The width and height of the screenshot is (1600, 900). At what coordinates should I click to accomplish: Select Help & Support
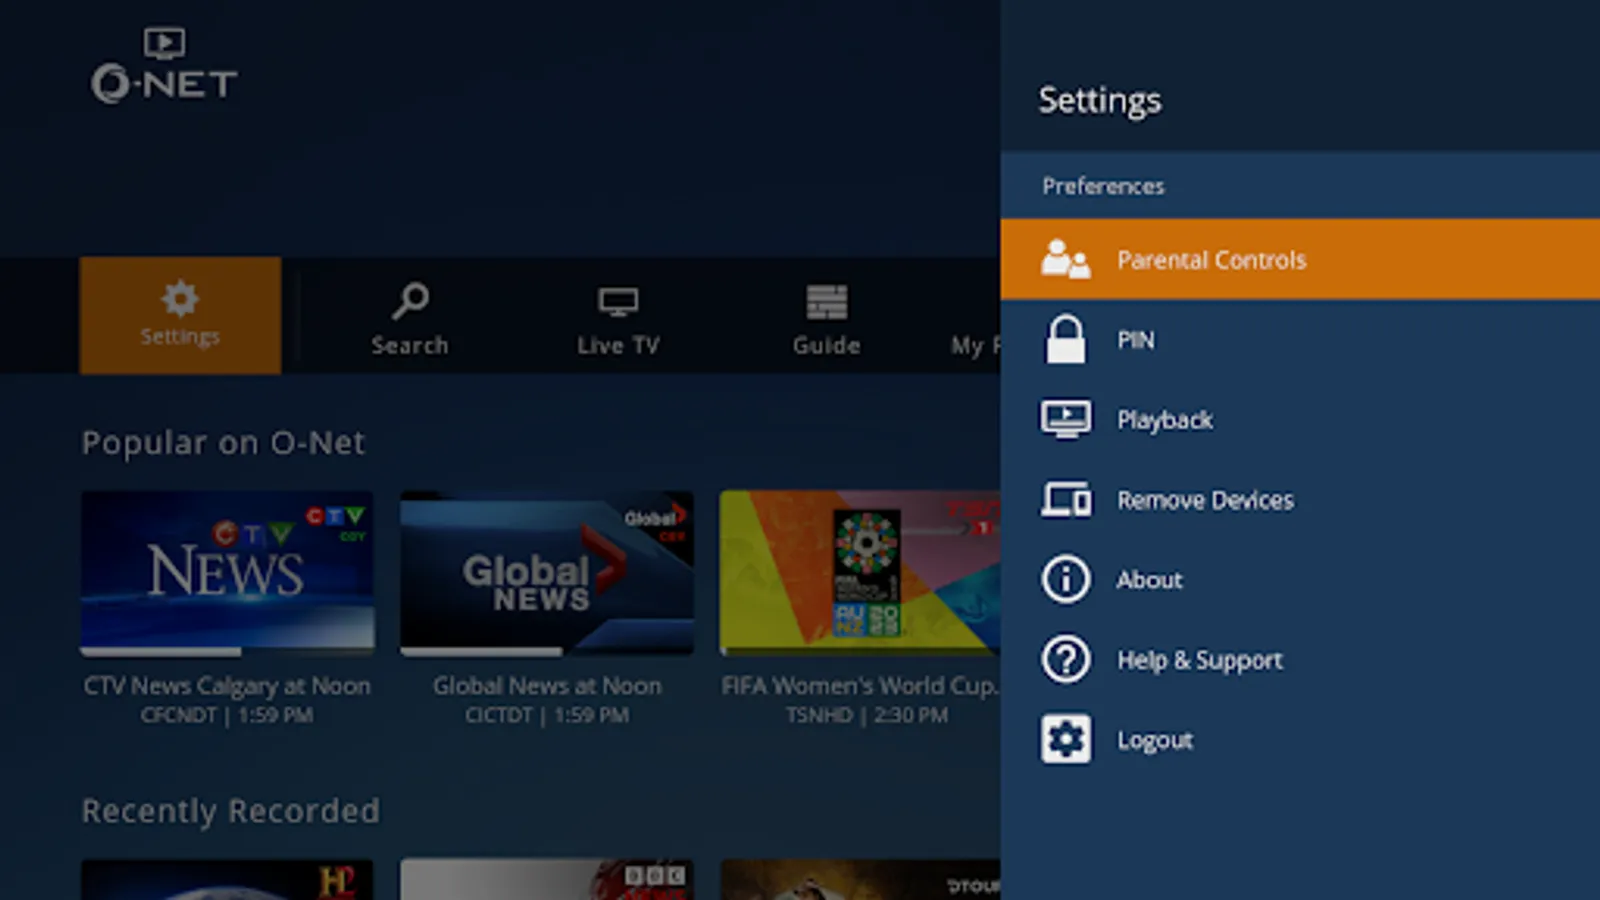pos(1300,660)
